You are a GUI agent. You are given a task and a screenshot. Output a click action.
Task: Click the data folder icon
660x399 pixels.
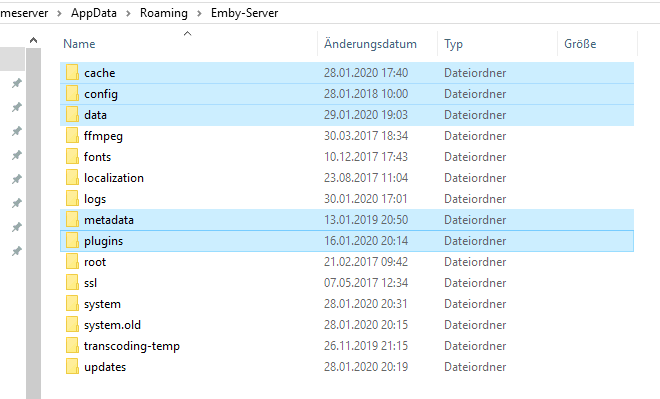pos(72,114)
